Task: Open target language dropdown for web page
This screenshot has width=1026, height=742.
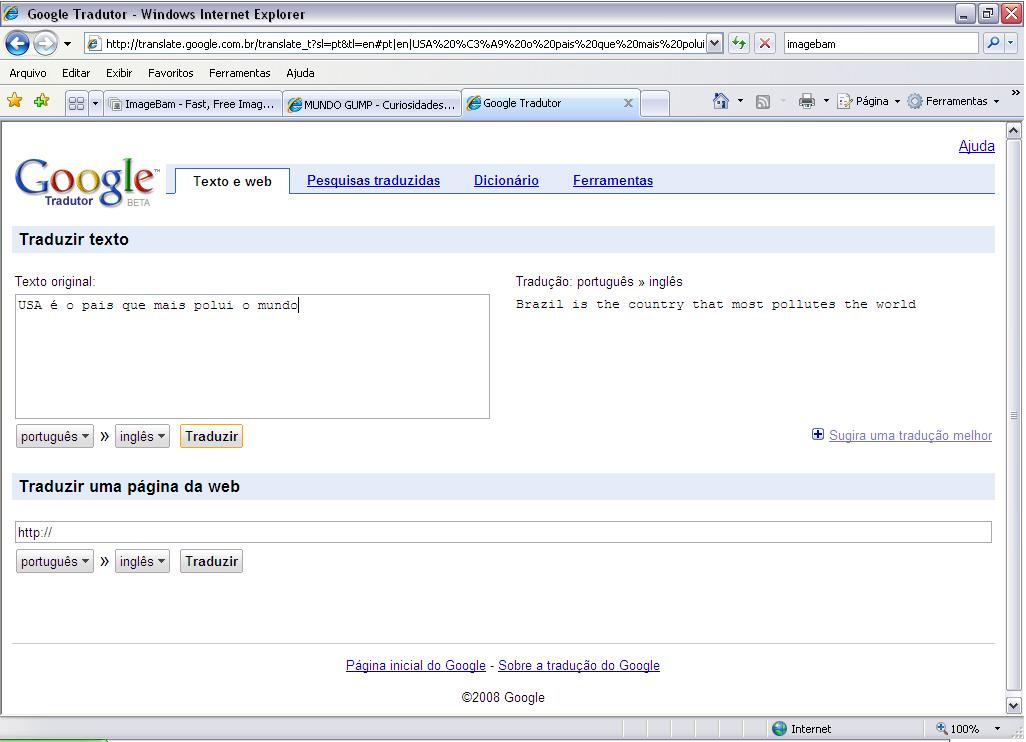Action: tap(142, 561)
